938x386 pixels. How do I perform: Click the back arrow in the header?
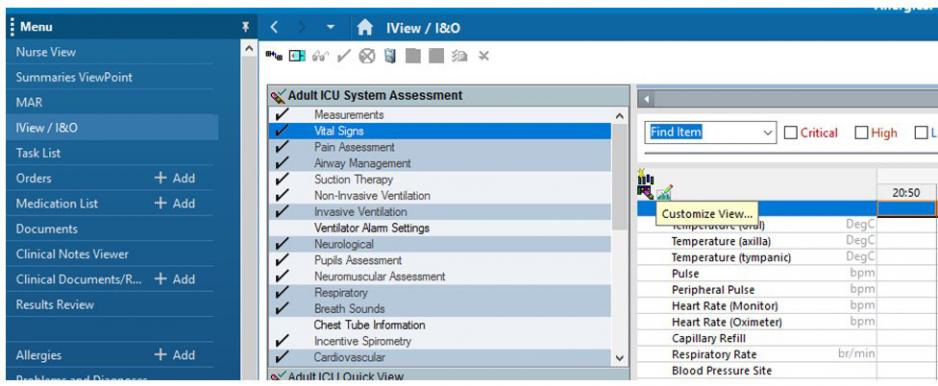pyautogui.click(x=274, y=28)
